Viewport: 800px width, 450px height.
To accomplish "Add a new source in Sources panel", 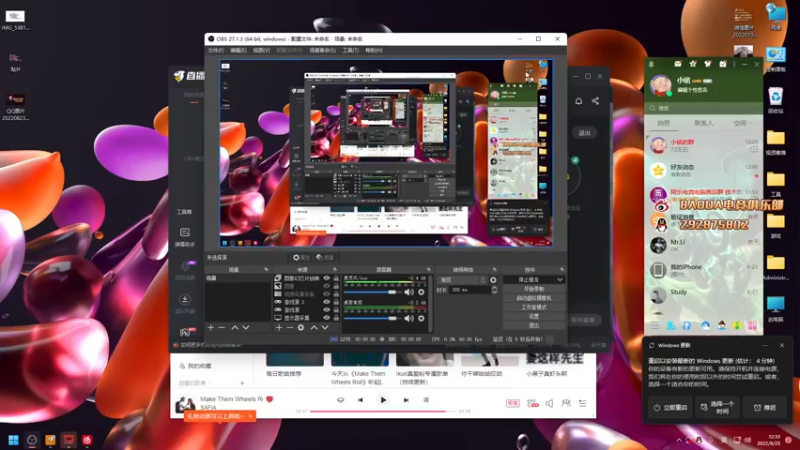I will tap(279, 328).
